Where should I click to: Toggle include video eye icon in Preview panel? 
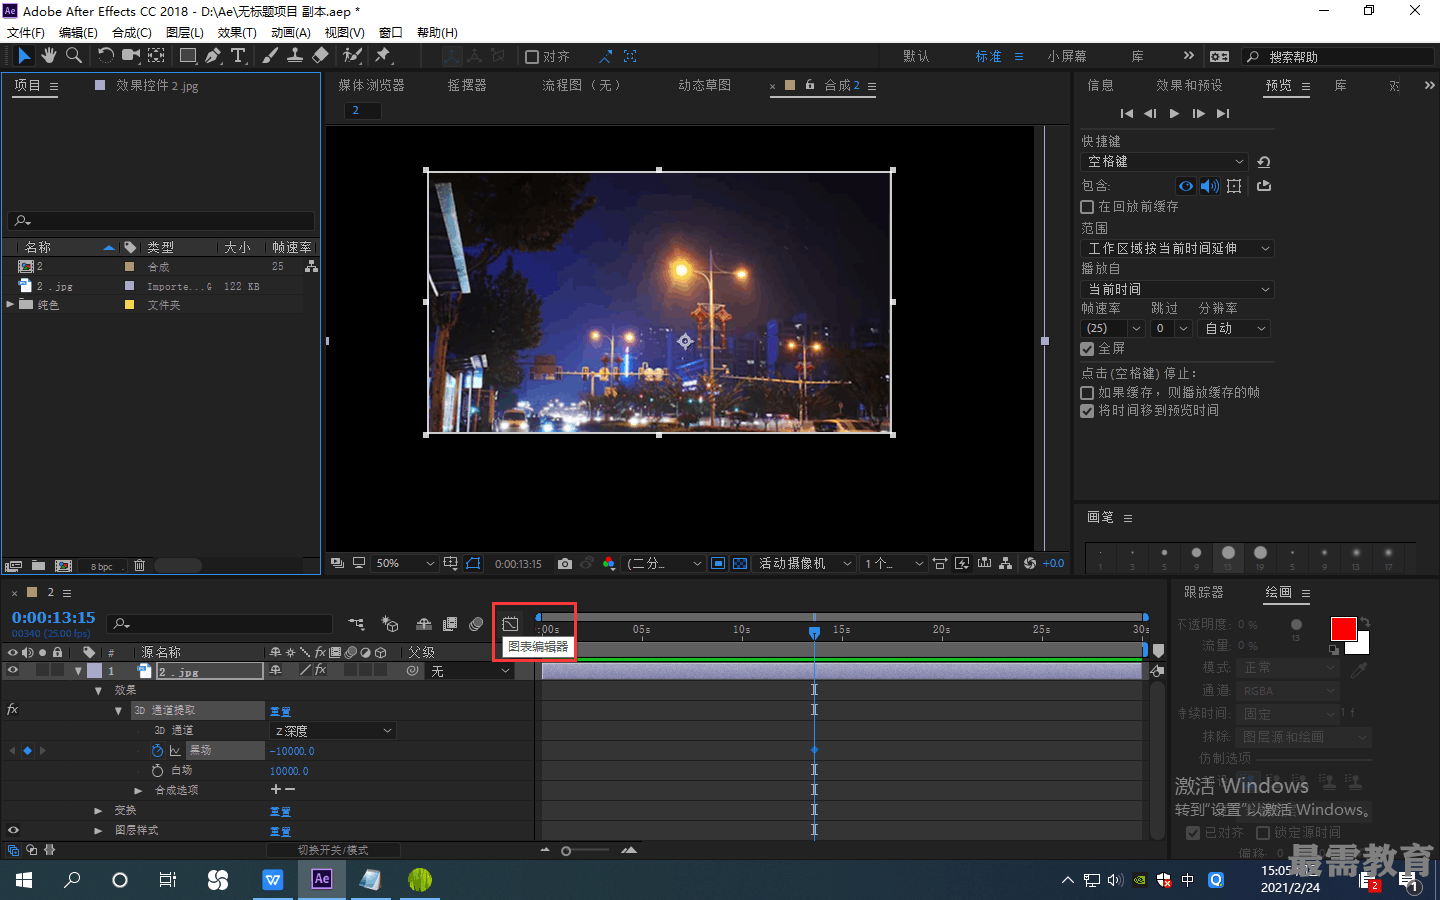click(1186, 186)
